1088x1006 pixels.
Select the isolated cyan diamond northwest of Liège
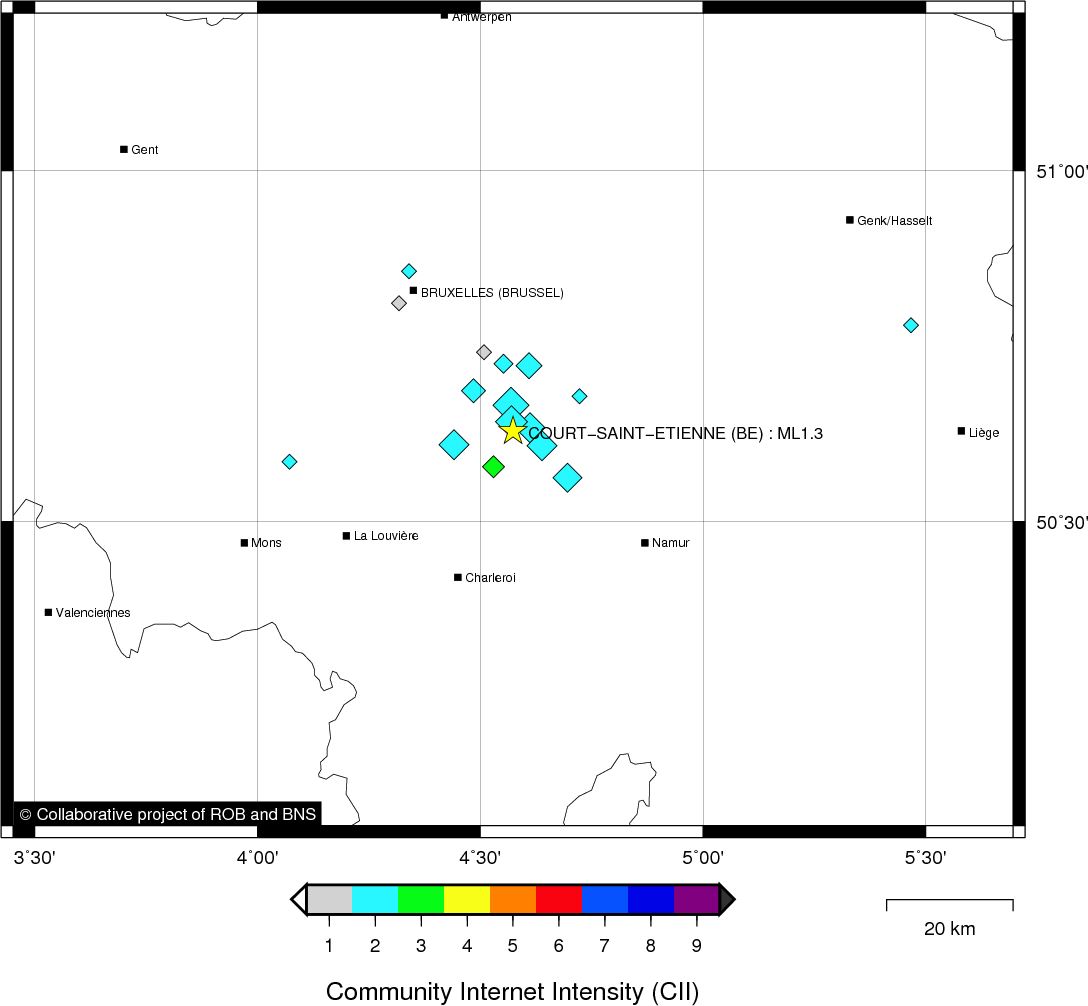pos(911,325)
